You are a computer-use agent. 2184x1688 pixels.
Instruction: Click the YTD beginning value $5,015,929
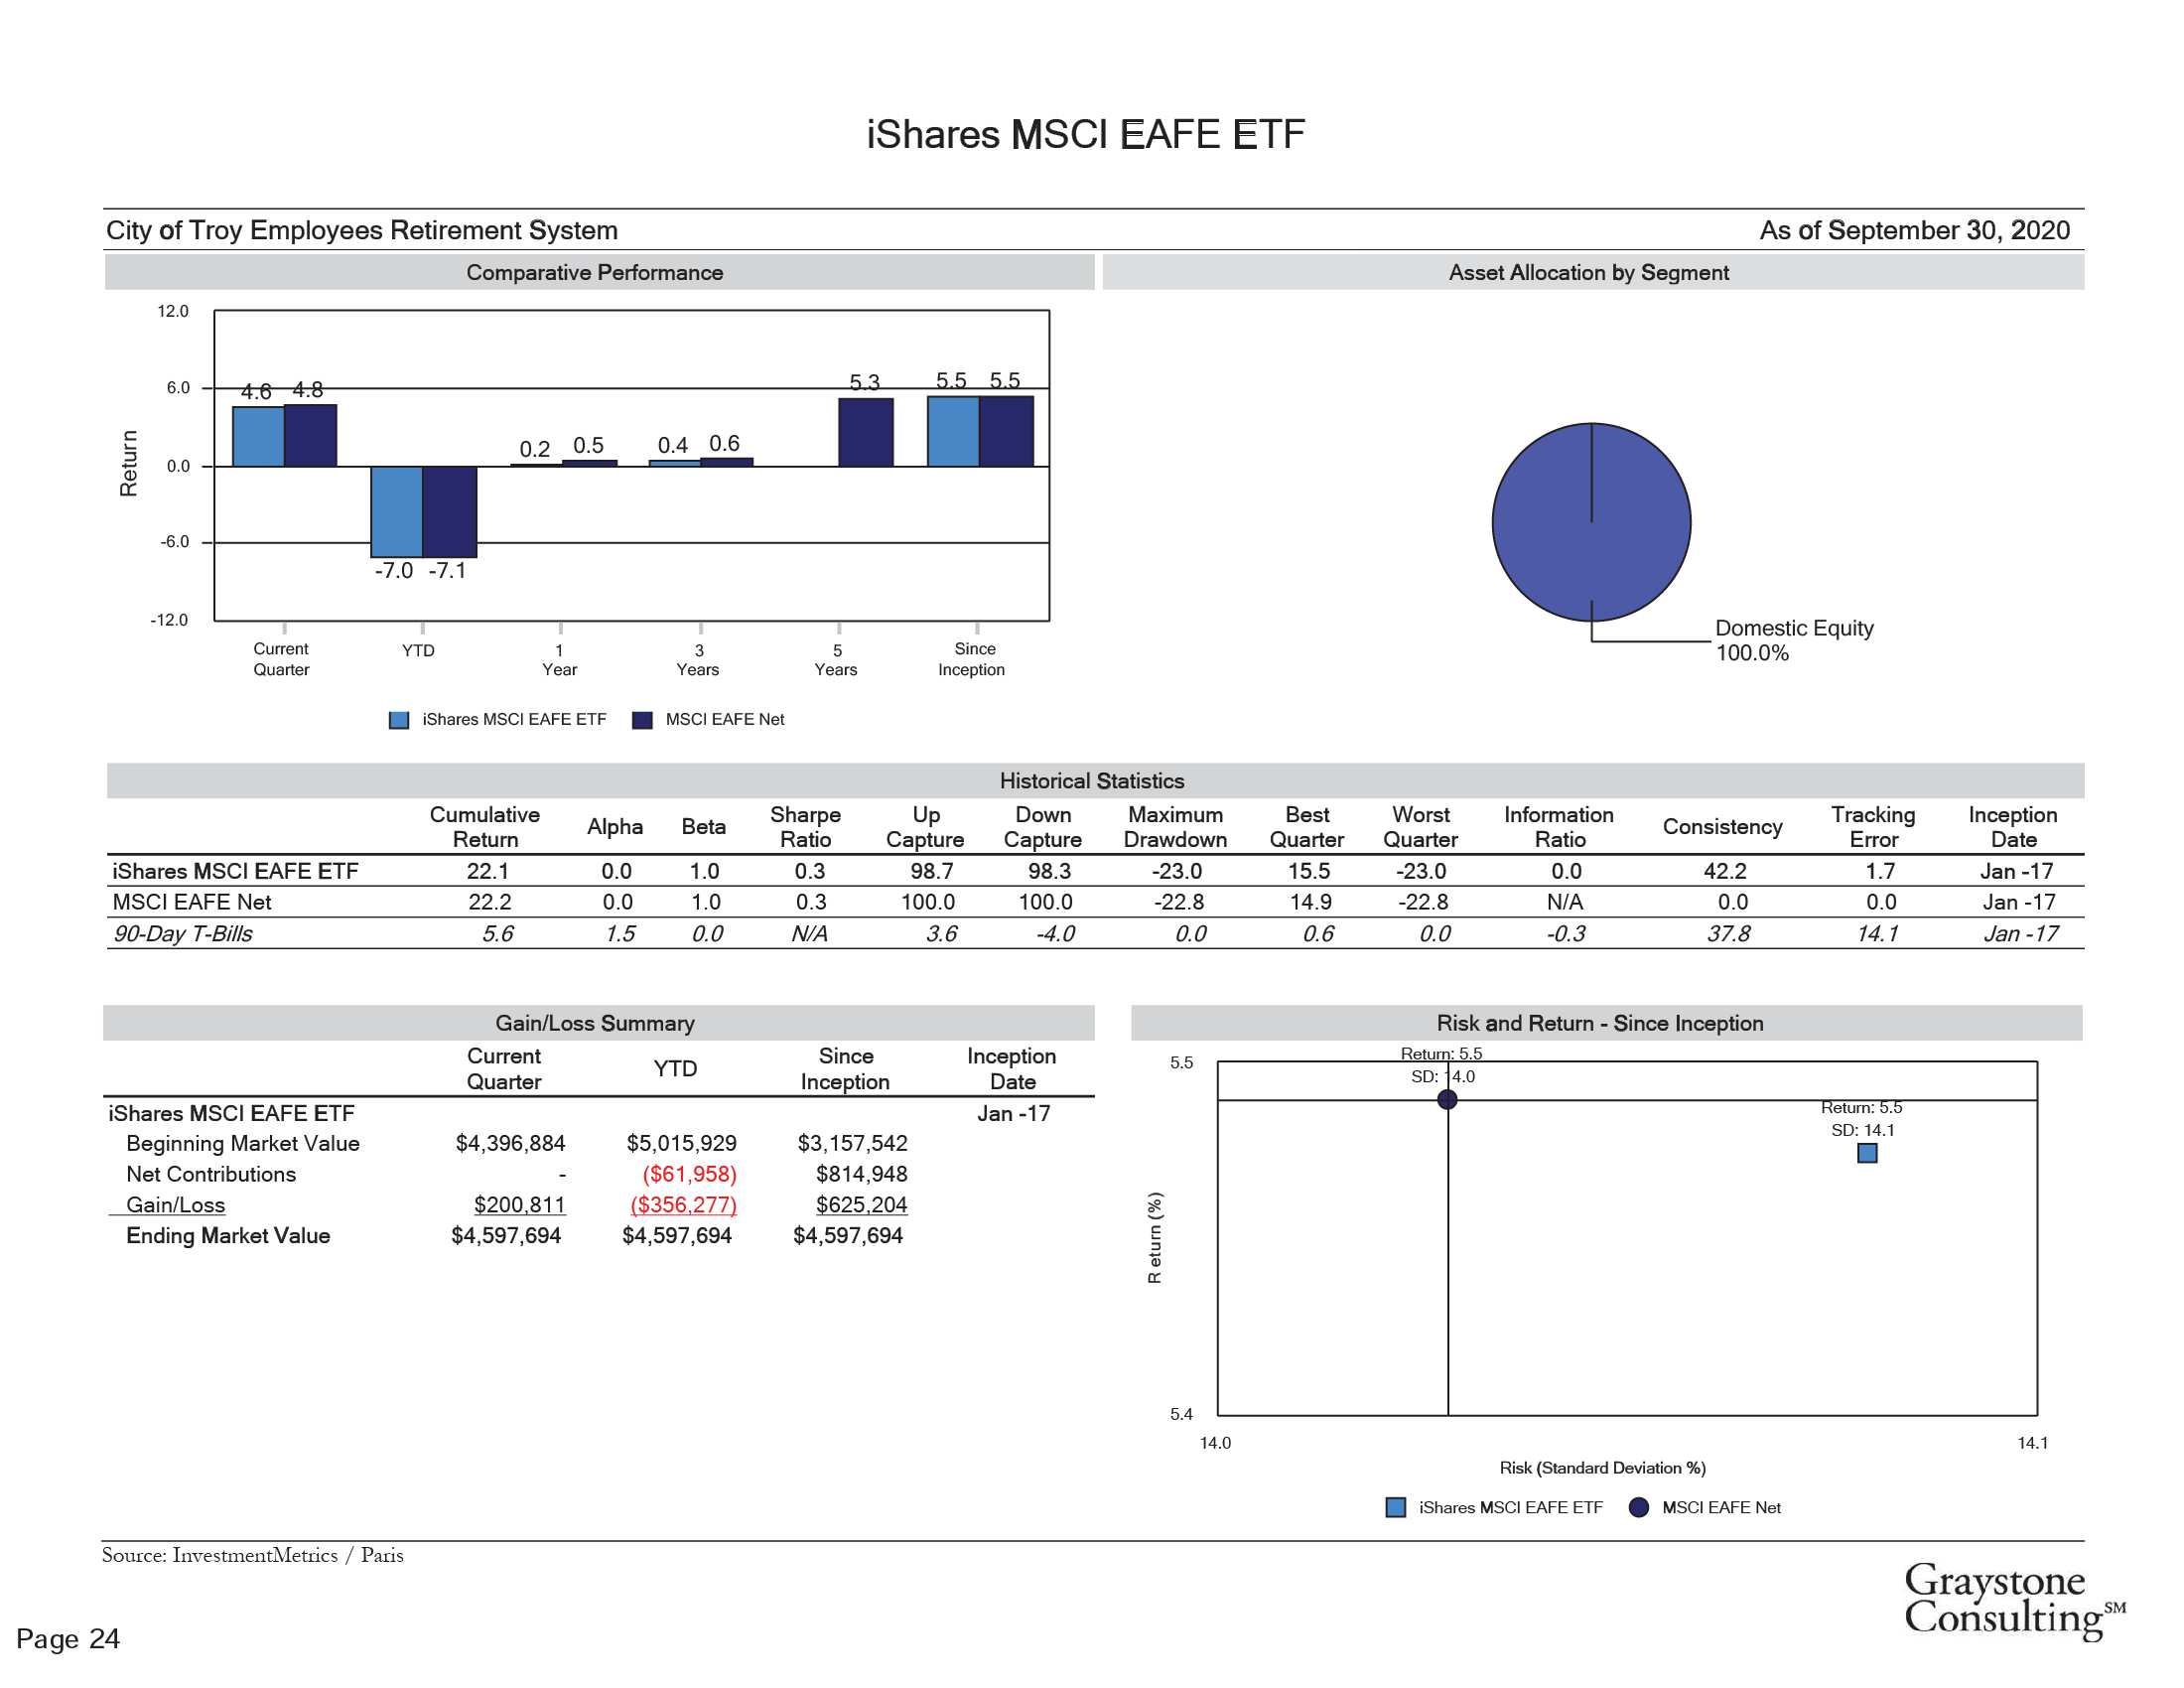pos(681,1143)
